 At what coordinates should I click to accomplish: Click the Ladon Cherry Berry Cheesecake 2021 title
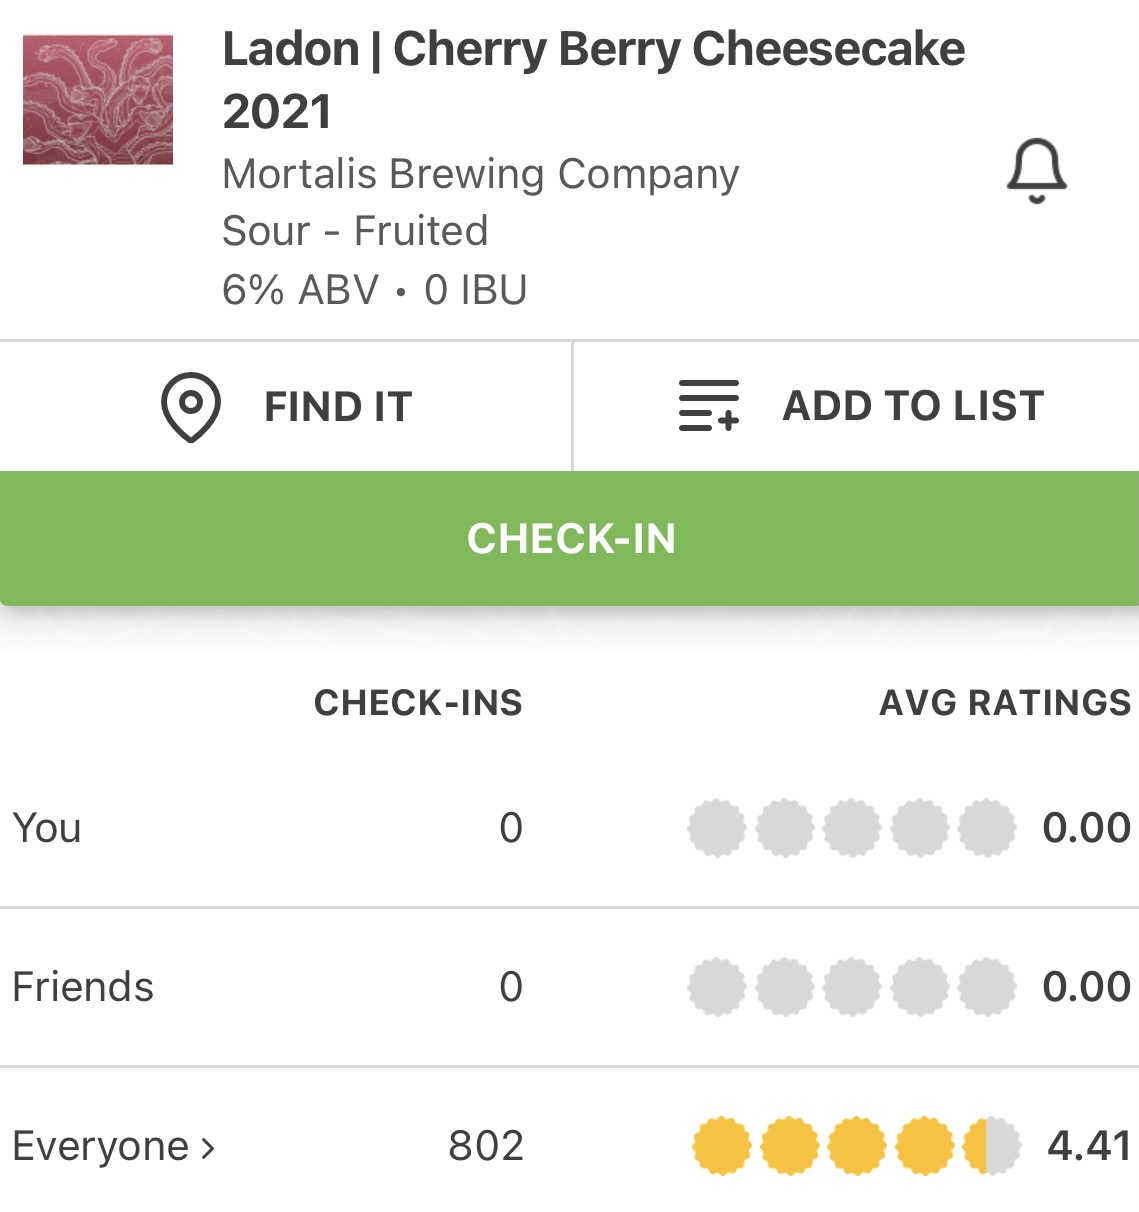click(593, 79)
